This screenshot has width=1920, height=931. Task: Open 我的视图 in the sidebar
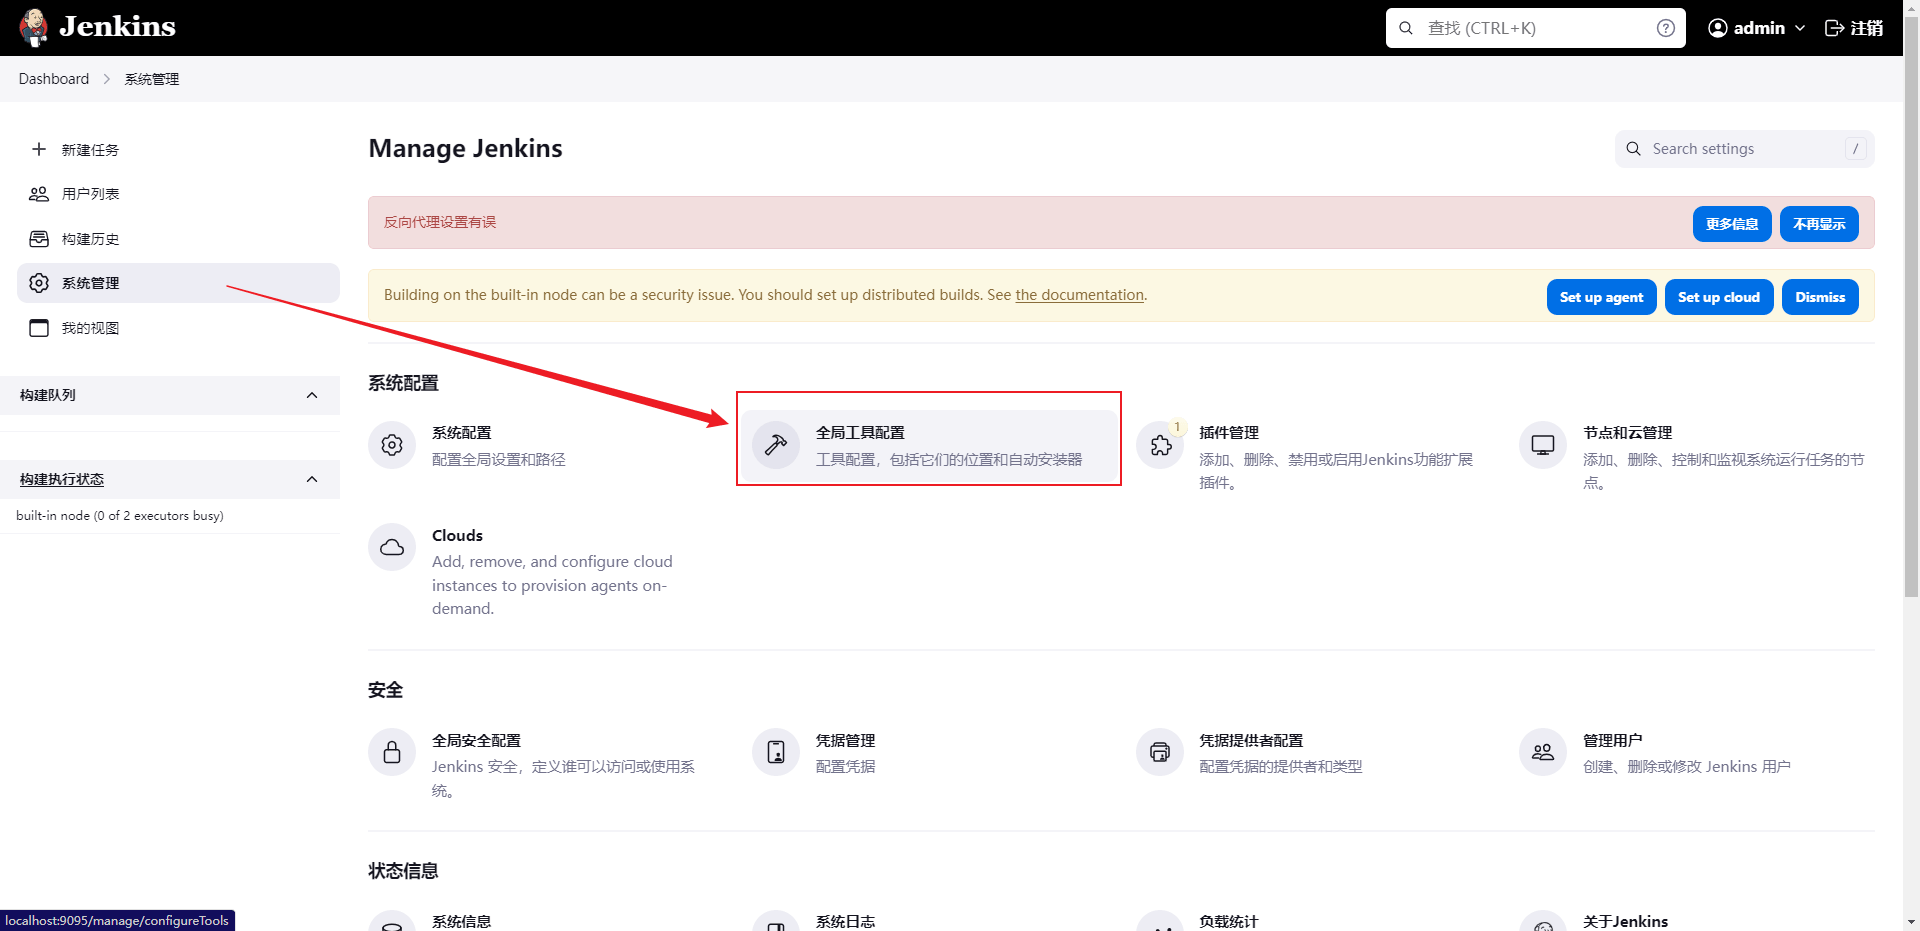coord(178,328)
